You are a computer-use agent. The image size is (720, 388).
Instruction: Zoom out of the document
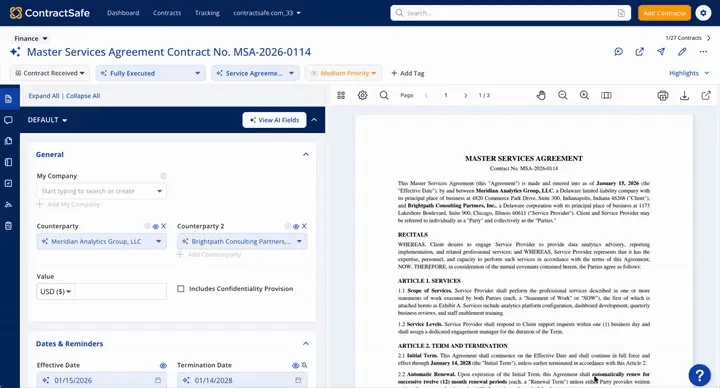pyautogui.click(x=562, y=96)
